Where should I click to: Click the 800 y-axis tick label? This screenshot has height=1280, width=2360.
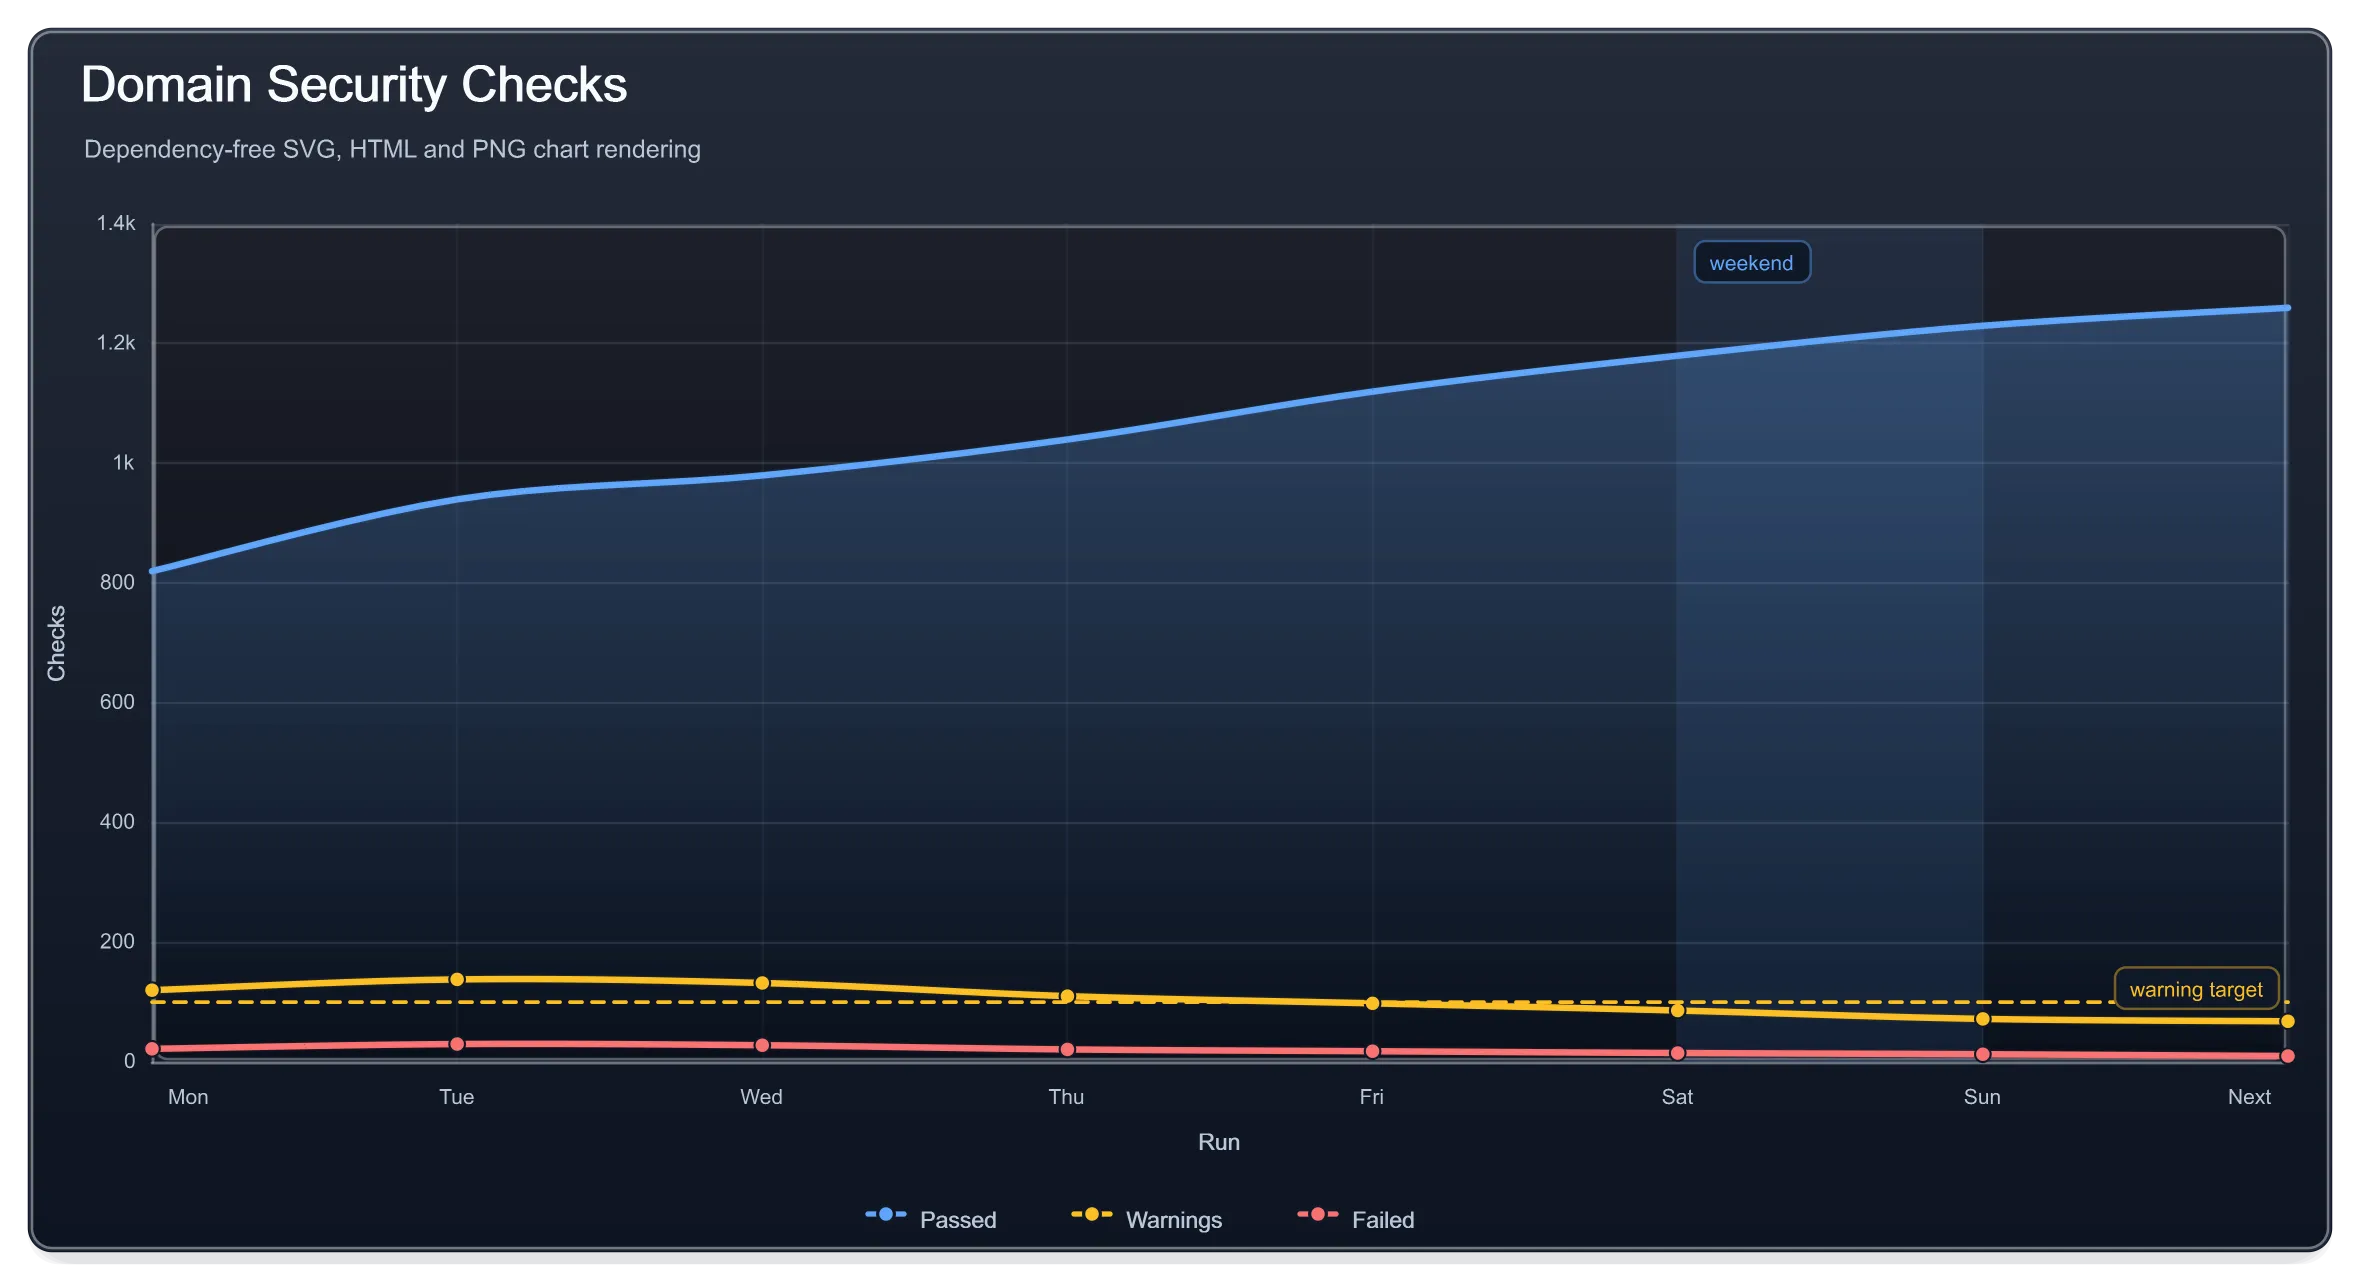pyautogui.click(x=117, y=582)
